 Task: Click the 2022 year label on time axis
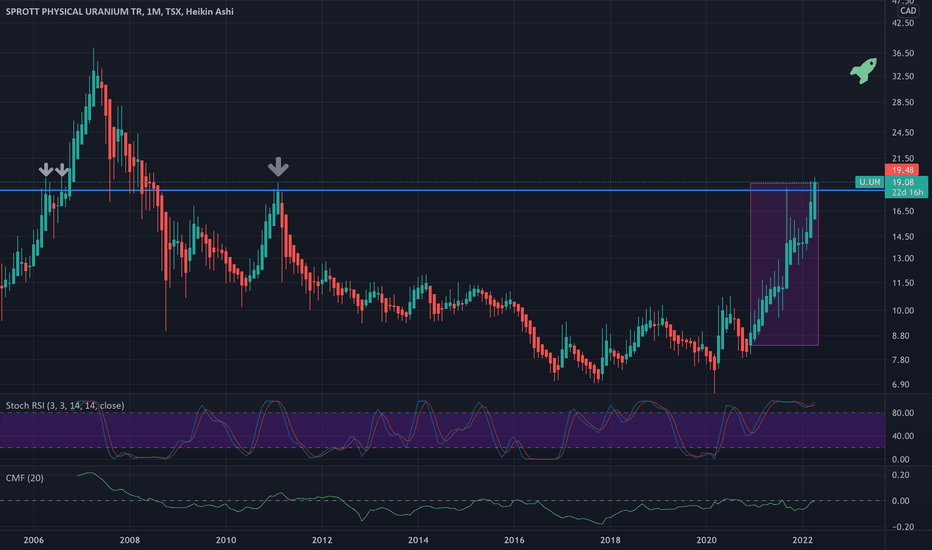click(802, 540)
